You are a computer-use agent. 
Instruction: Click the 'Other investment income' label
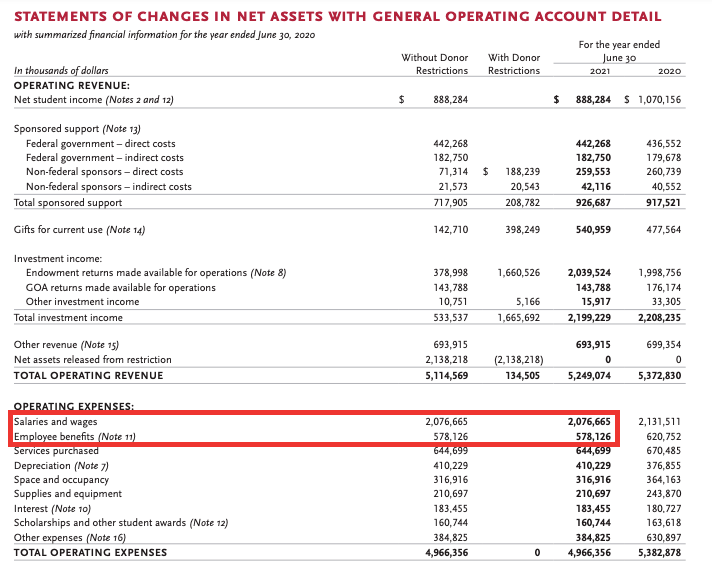coord(83,302)
